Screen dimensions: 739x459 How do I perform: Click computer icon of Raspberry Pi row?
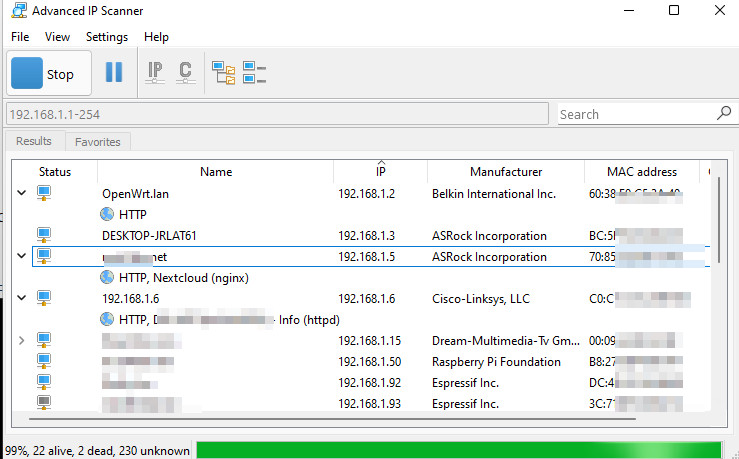click(44, 361)
